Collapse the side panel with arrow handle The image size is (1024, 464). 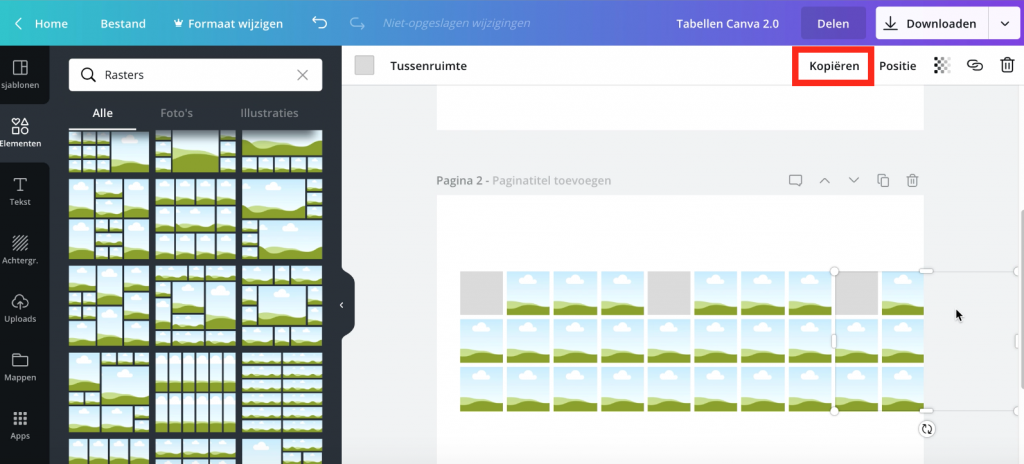point(341,305)
